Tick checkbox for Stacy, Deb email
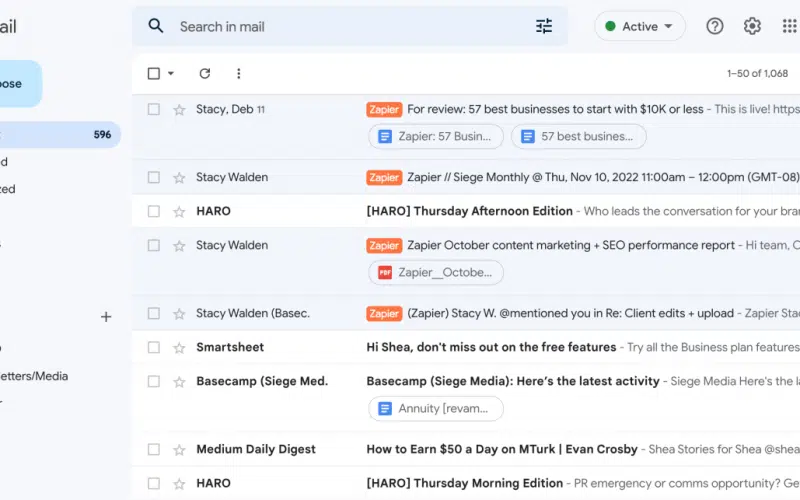Image resolution: width=800 pixels, height=500 pixels. point(154,109)
